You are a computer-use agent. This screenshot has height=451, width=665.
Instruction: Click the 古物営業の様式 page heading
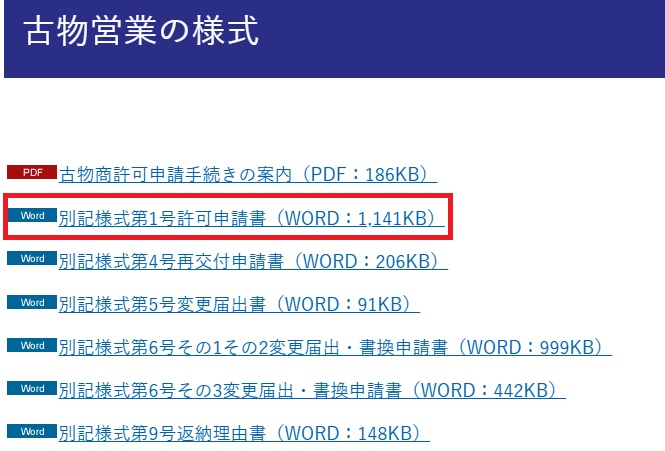click(140, 32)
